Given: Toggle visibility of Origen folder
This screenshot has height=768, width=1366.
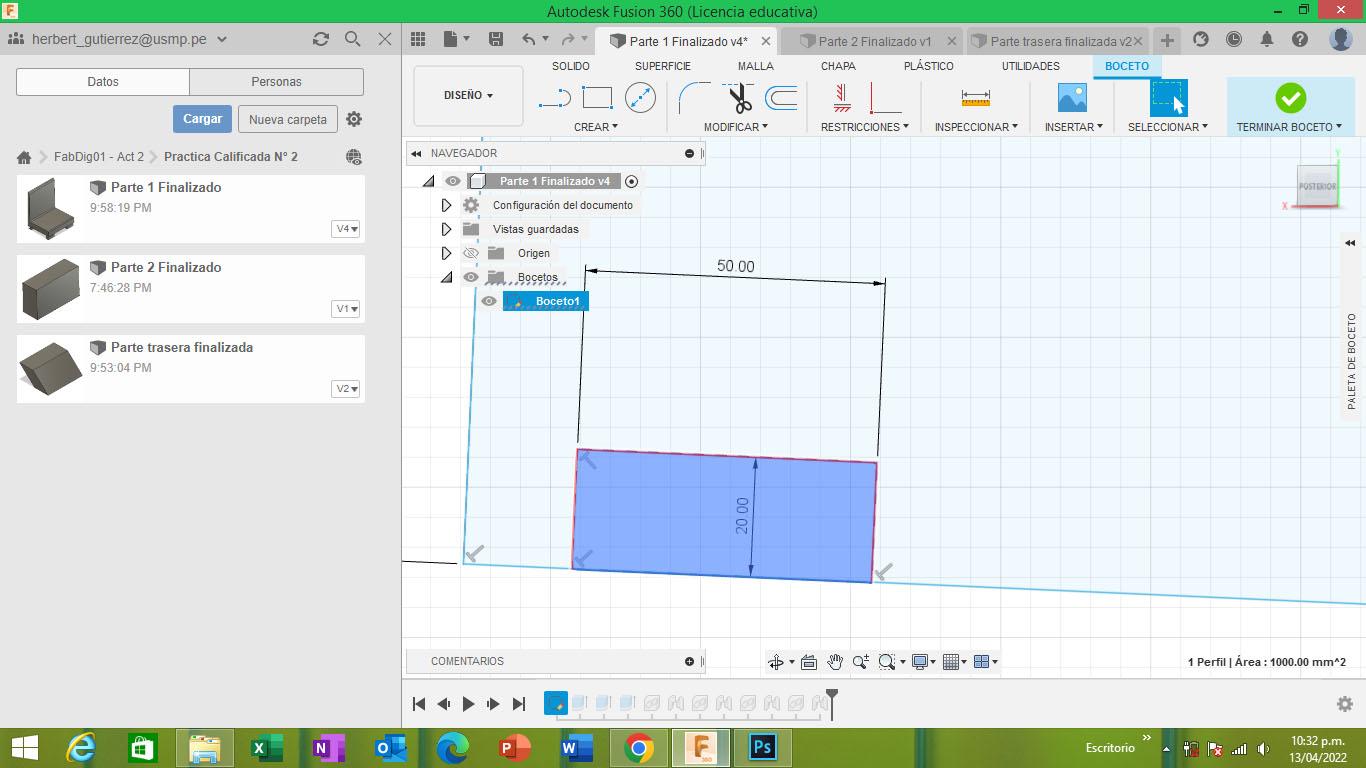Looking at the screenshot, I should point(471,253).
